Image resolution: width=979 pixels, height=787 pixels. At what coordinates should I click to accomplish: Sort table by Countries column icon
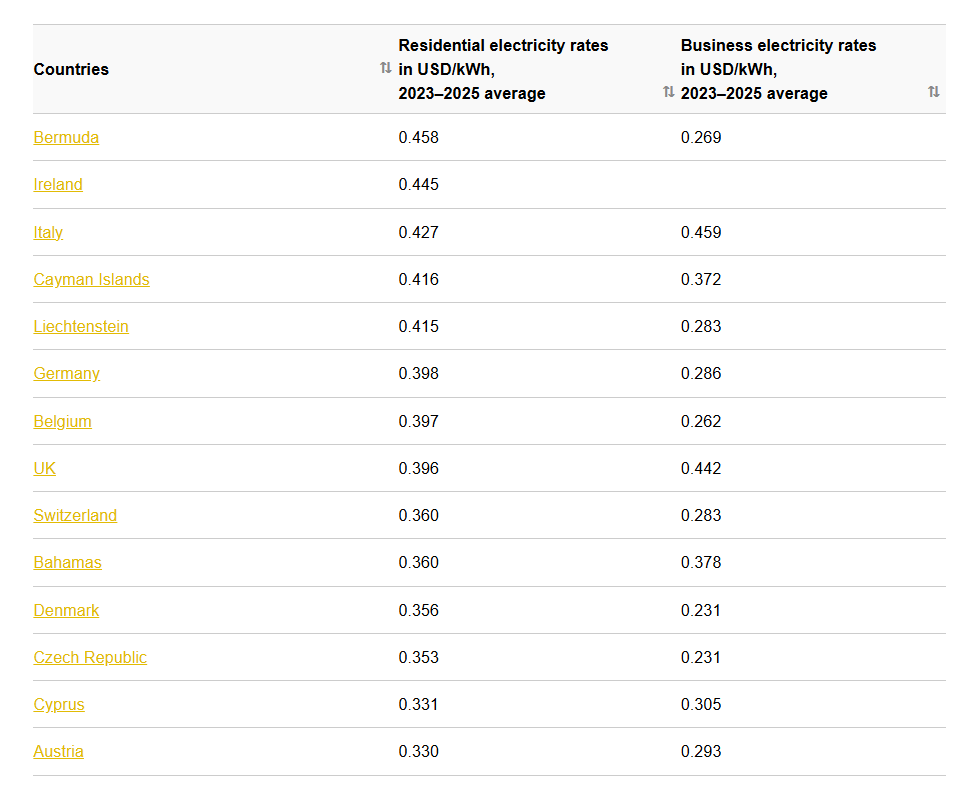pos(385,69)
